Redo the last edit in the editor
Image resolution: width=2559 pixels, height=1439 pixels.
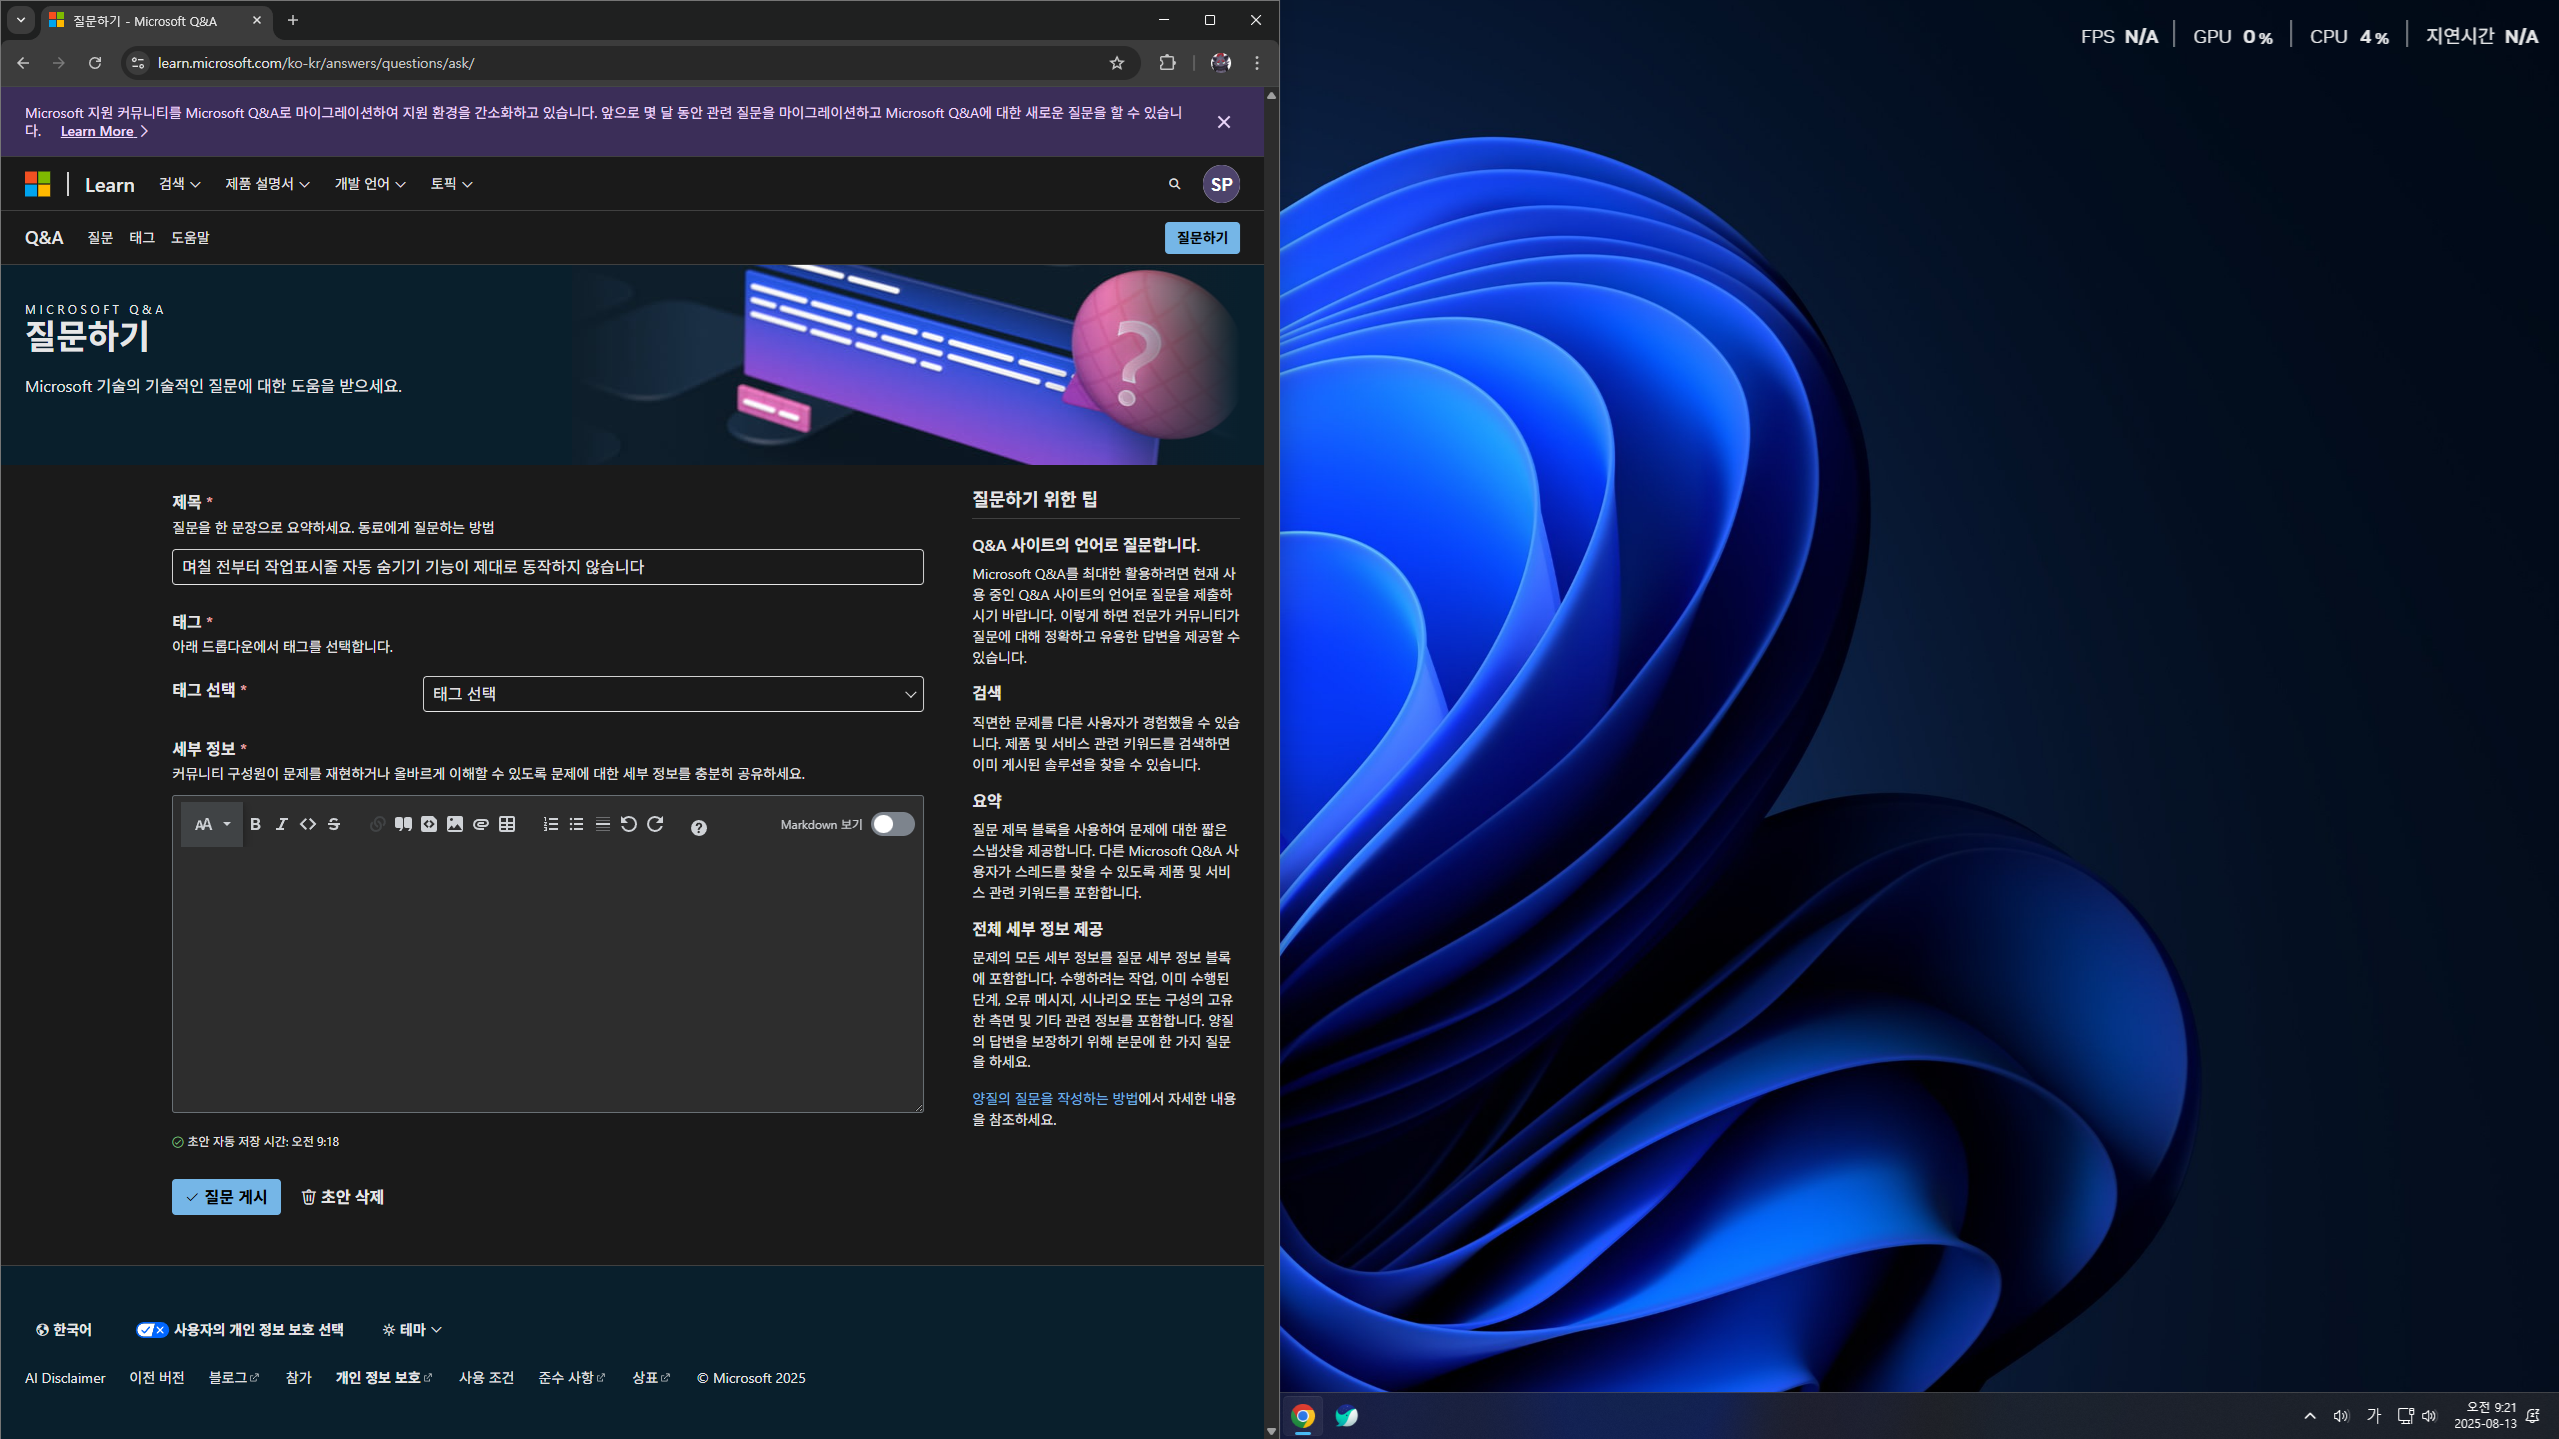tap(655, 824)
